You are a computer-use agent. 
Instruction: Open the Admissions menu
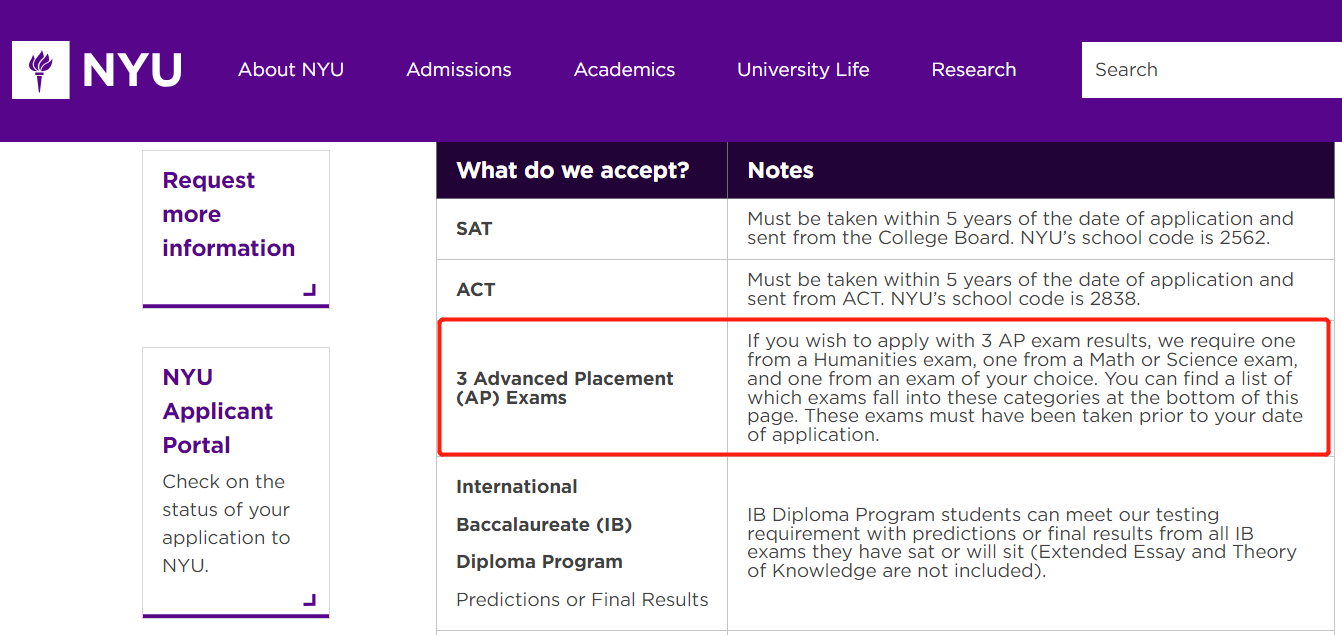[x=459, y=70]
